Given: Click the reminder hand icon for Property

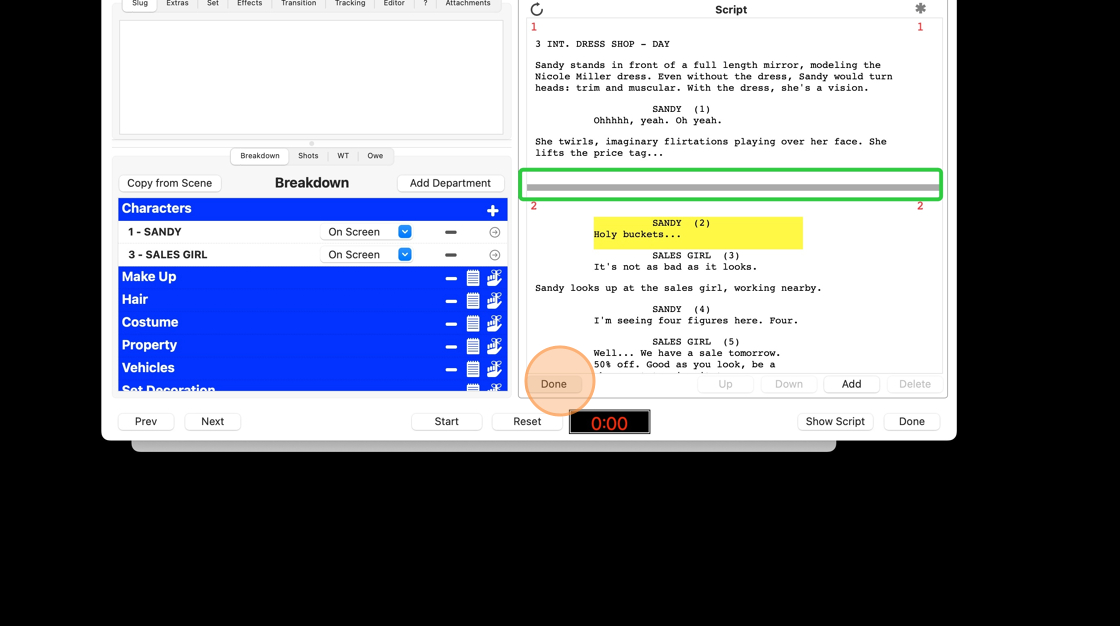Looking at the screenshot, I should pyautogui.click(x=494, y=346).
